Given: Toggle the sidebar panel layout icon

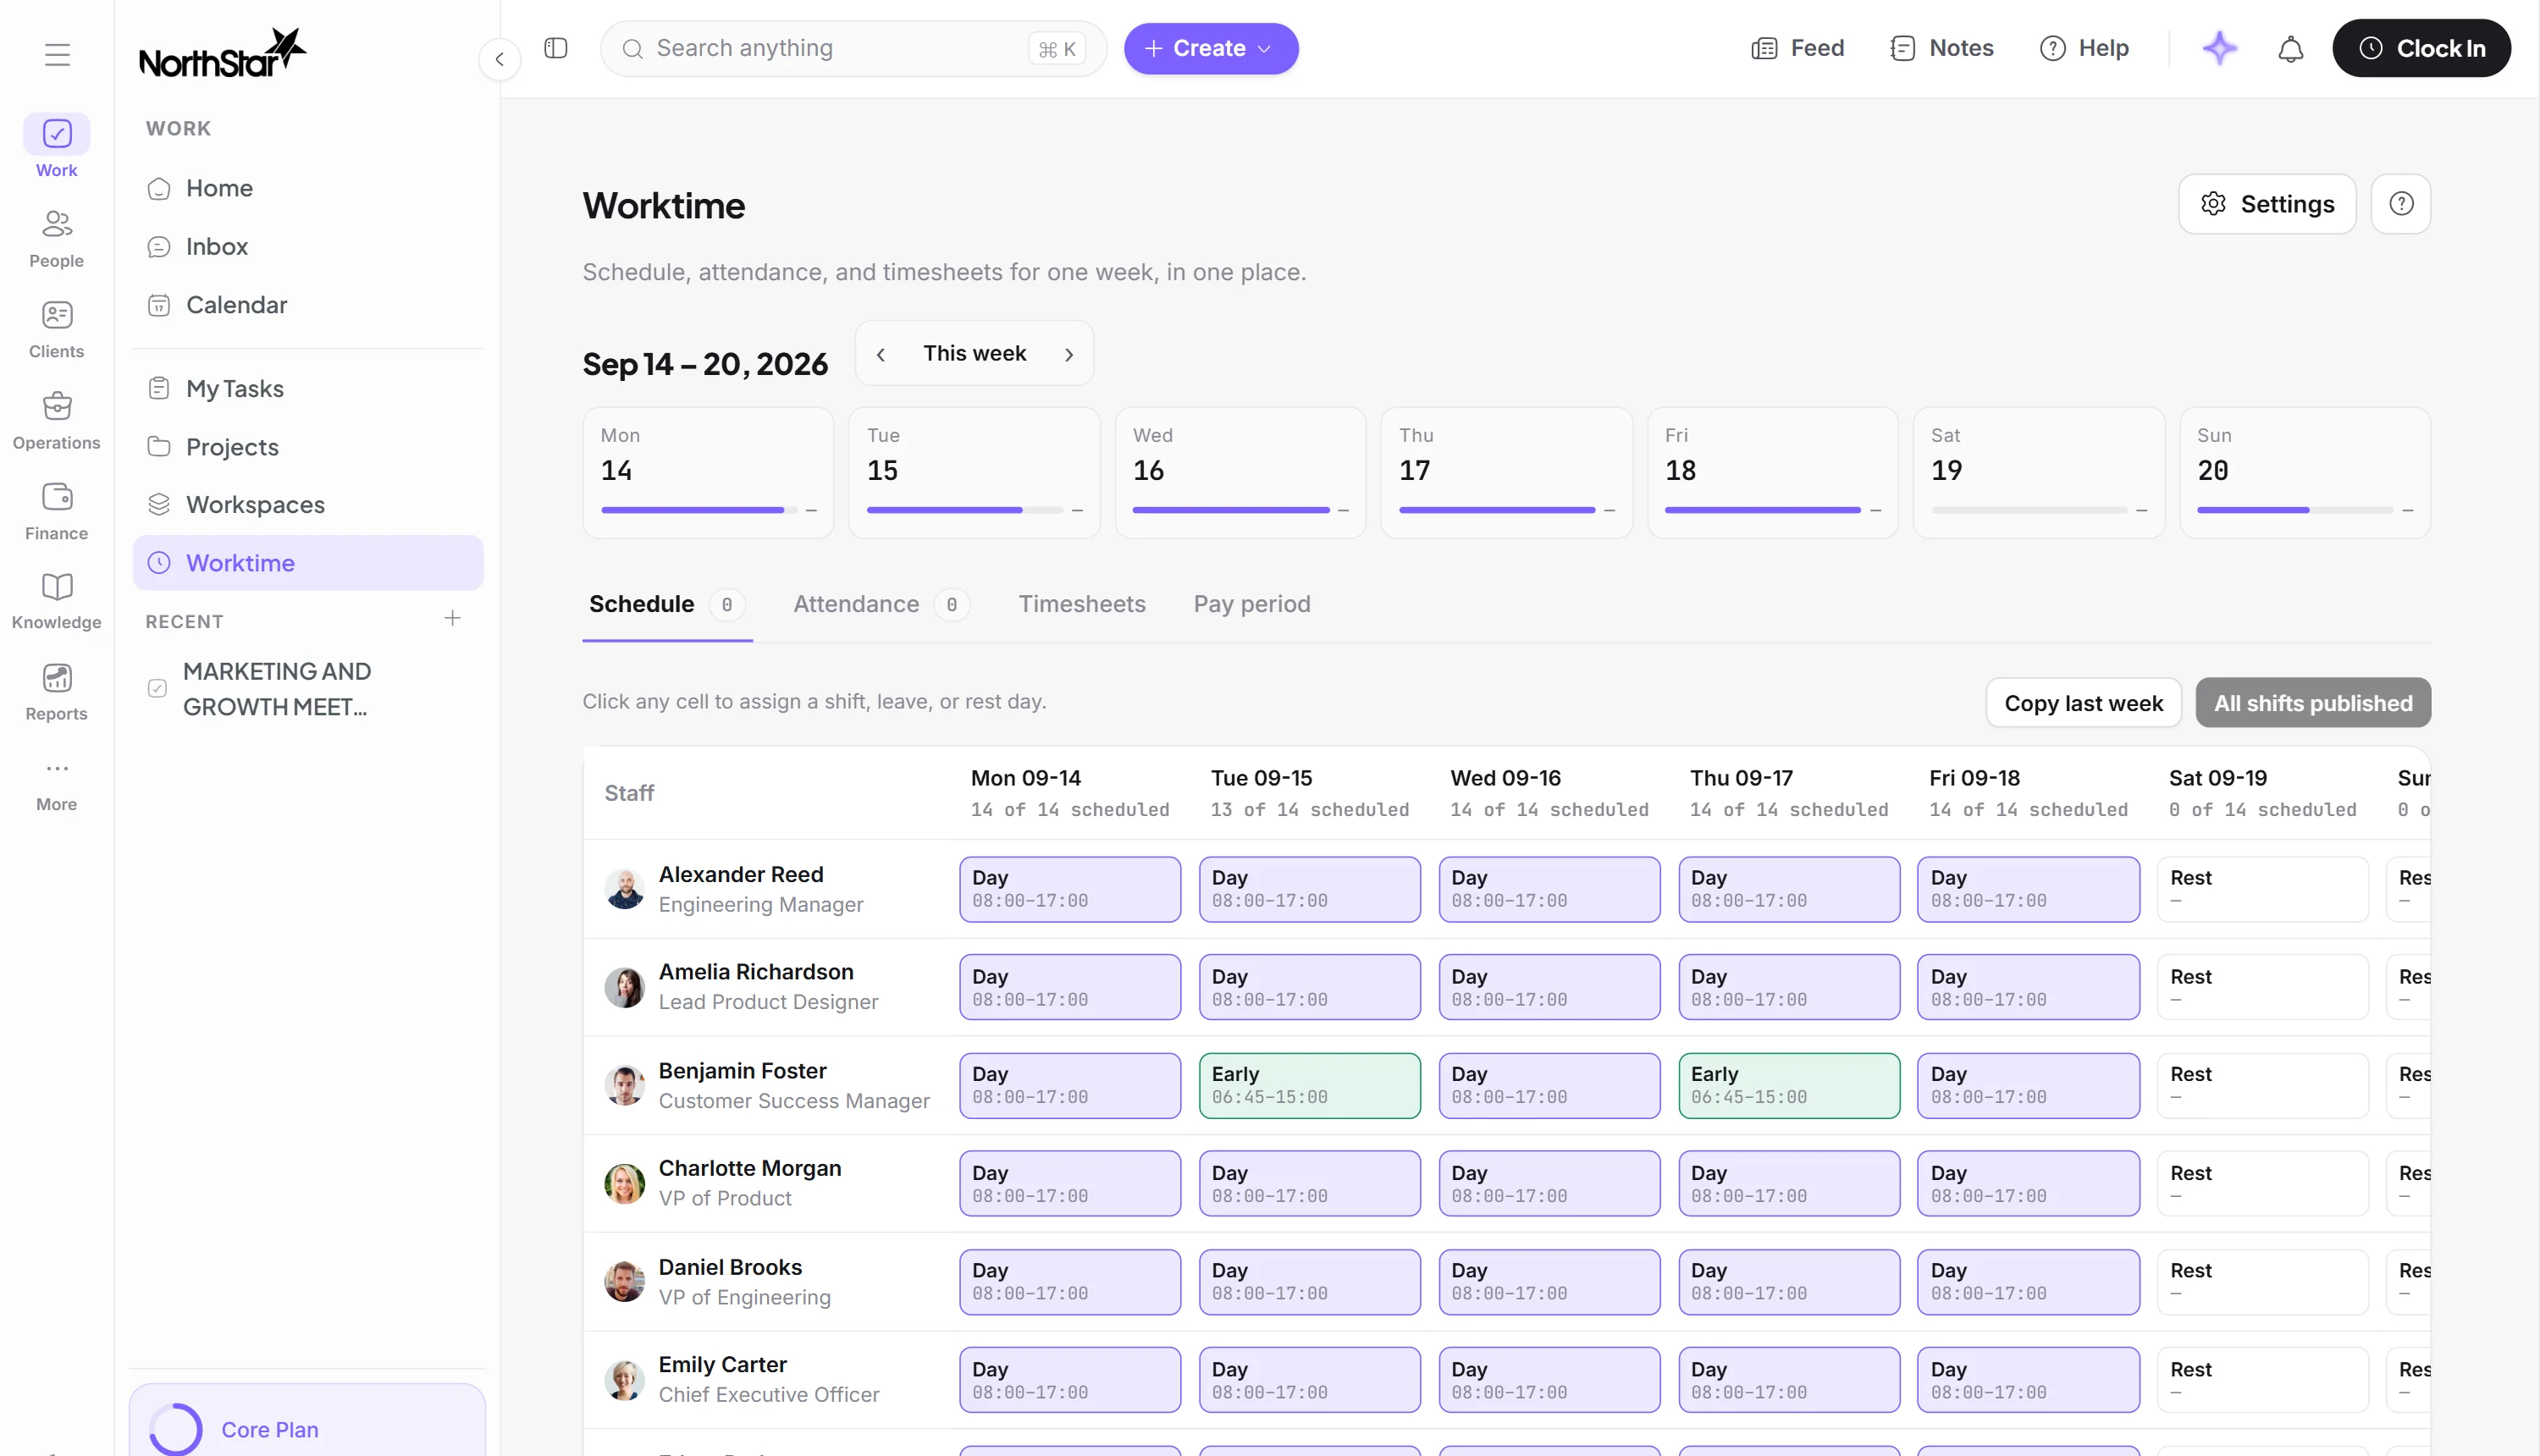Looking at the screenshot, I should (556, 48).
